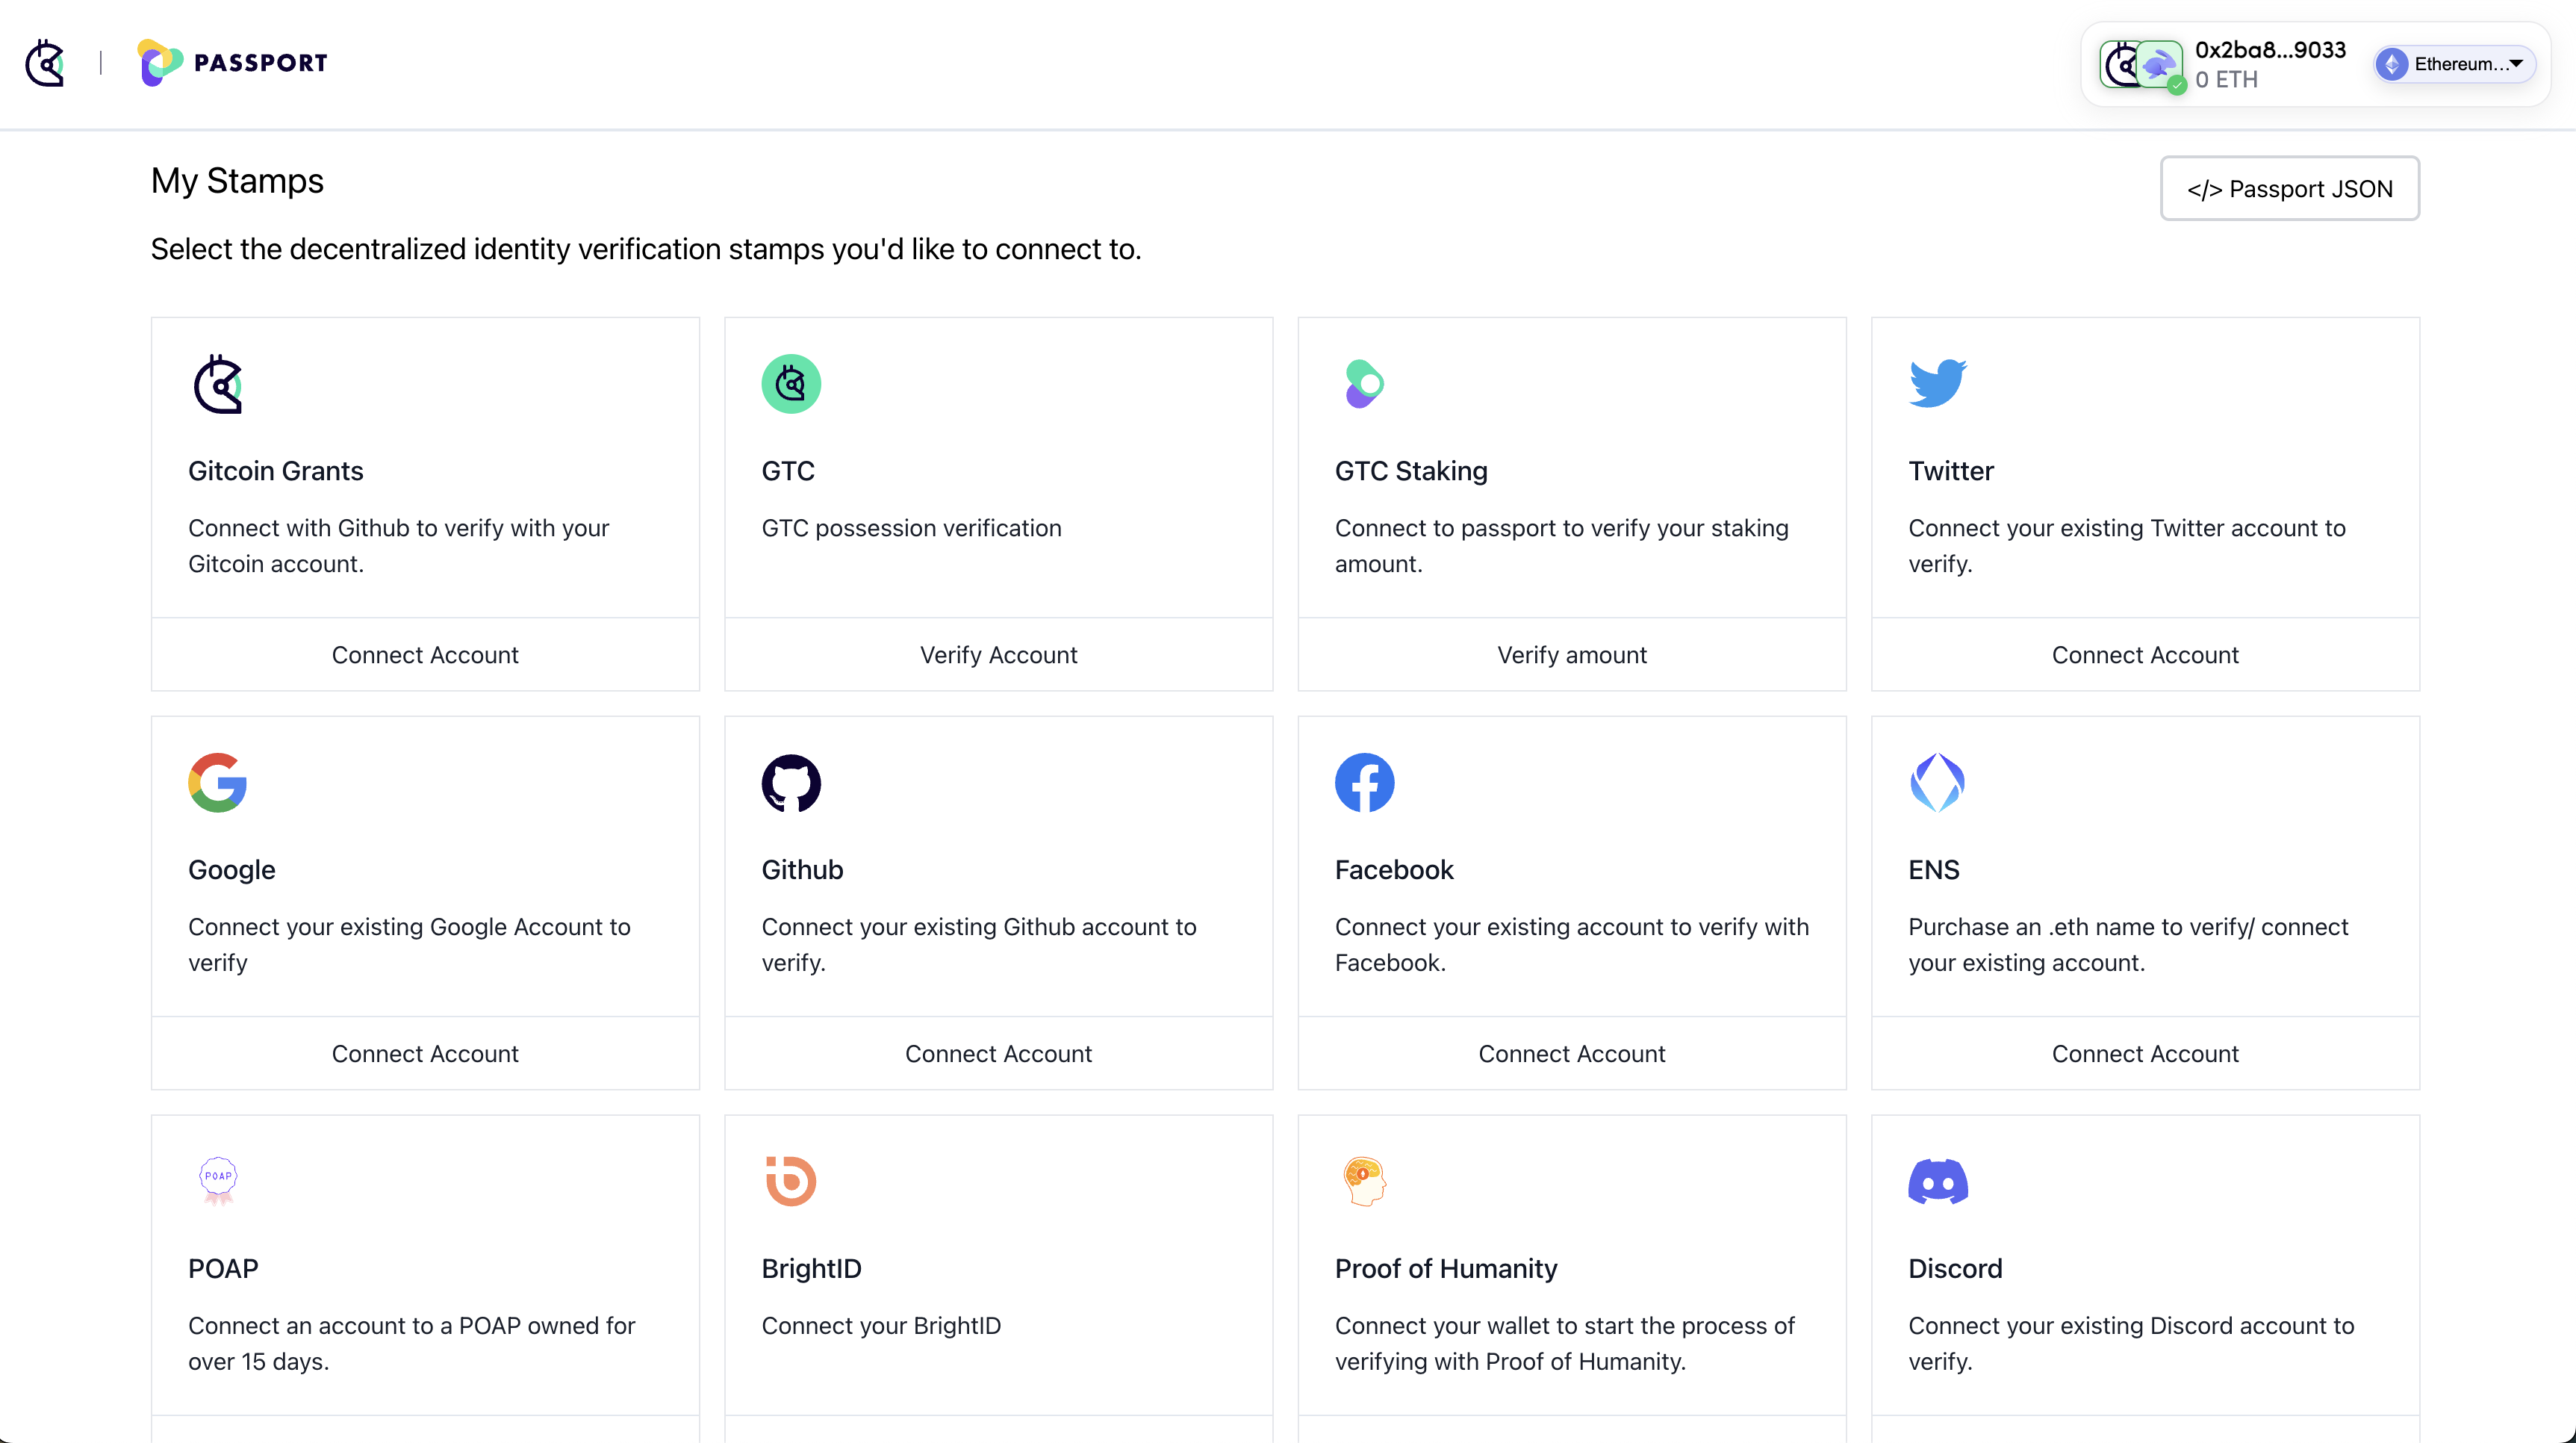Connect Account for the Github stamp
This screenshot has height=1443, width=2576.
coord(998,1054)
